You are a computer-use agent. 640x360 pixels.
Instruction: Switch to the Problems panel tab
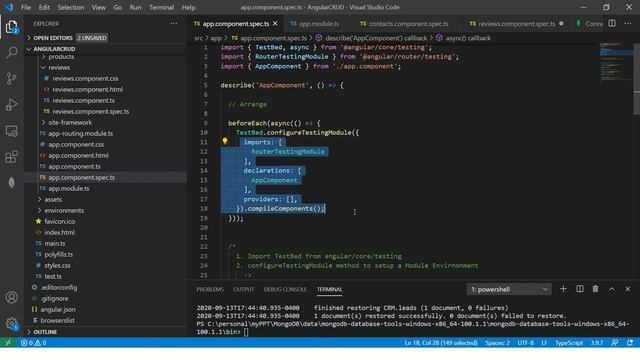coord(210,289)
